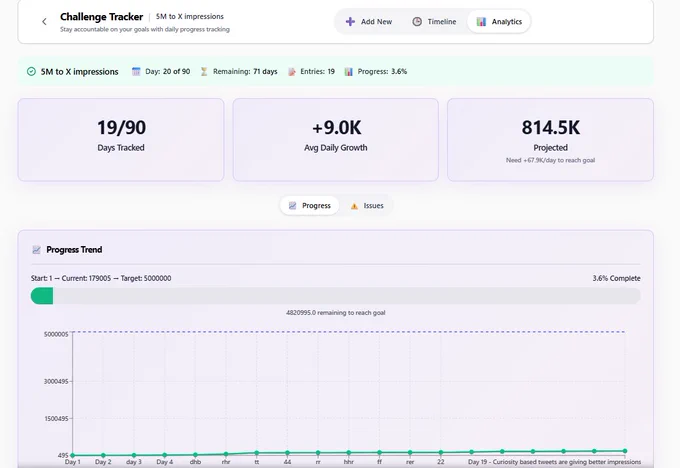Screen dimensions: 680x468
Task: Click the purple dashed target line on chart
Action: [349, 332]
